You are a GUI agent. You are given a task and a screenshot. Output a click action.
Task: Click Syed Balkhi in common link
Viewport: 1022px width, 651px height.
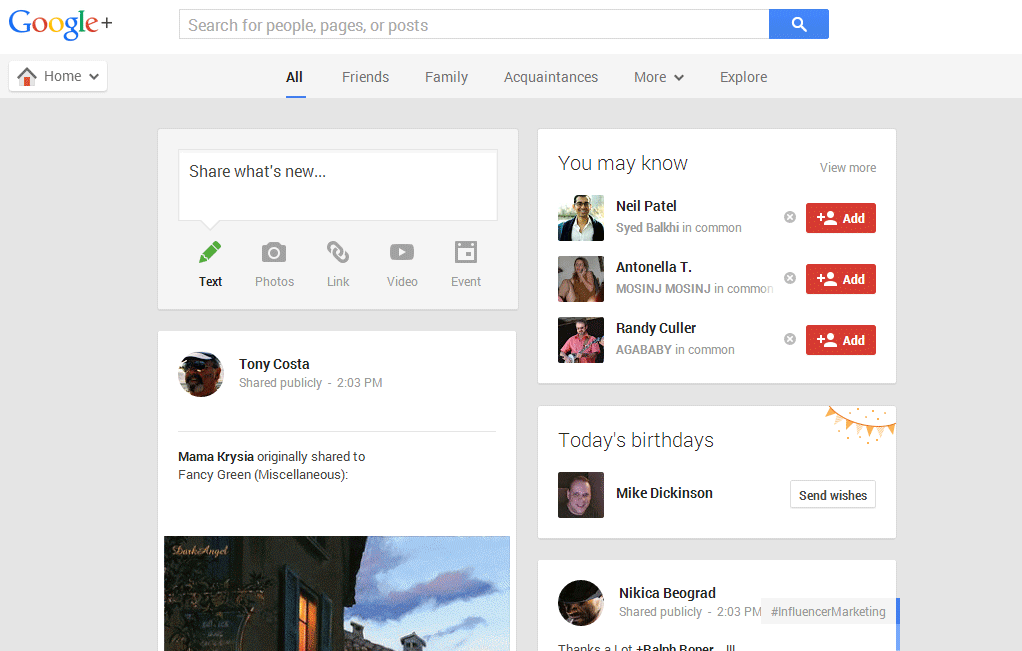click(x=647, y=227)
